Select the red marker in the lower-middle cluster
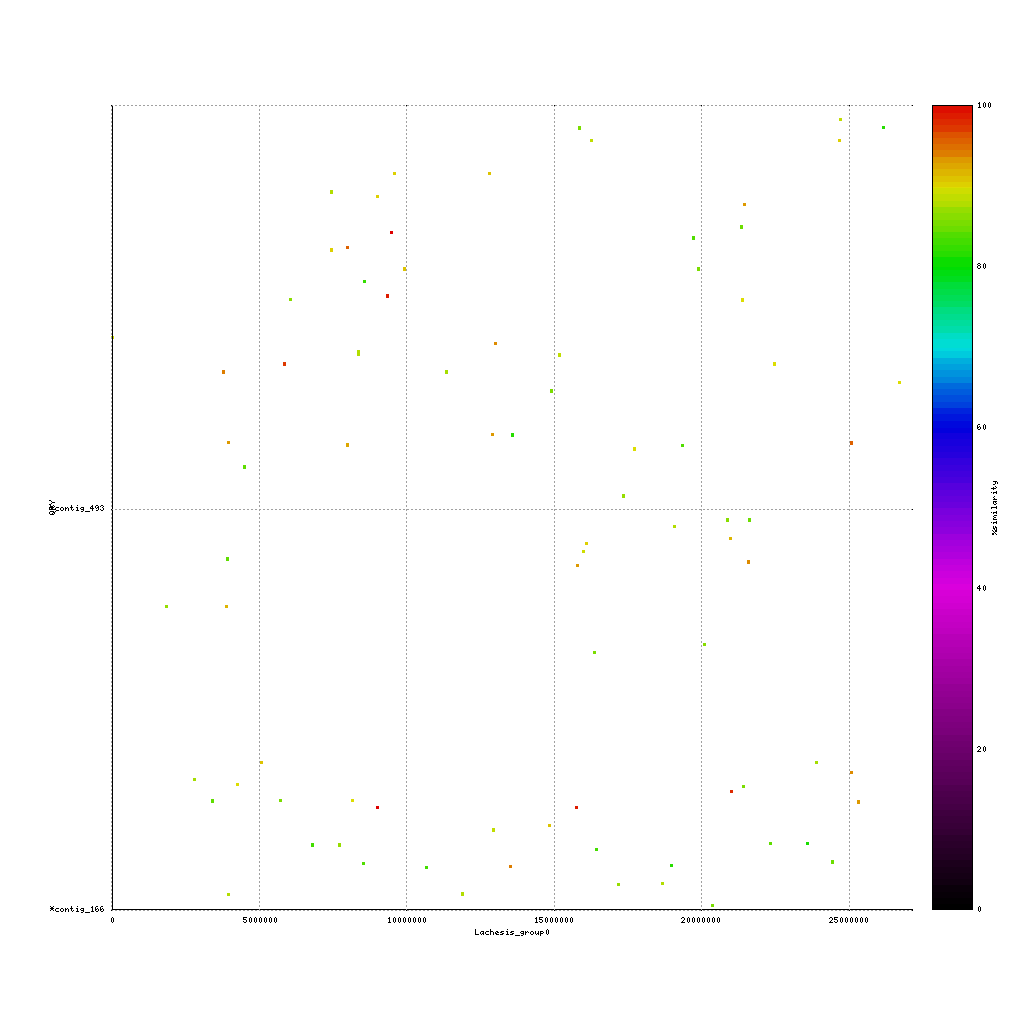 click(577, 806)
